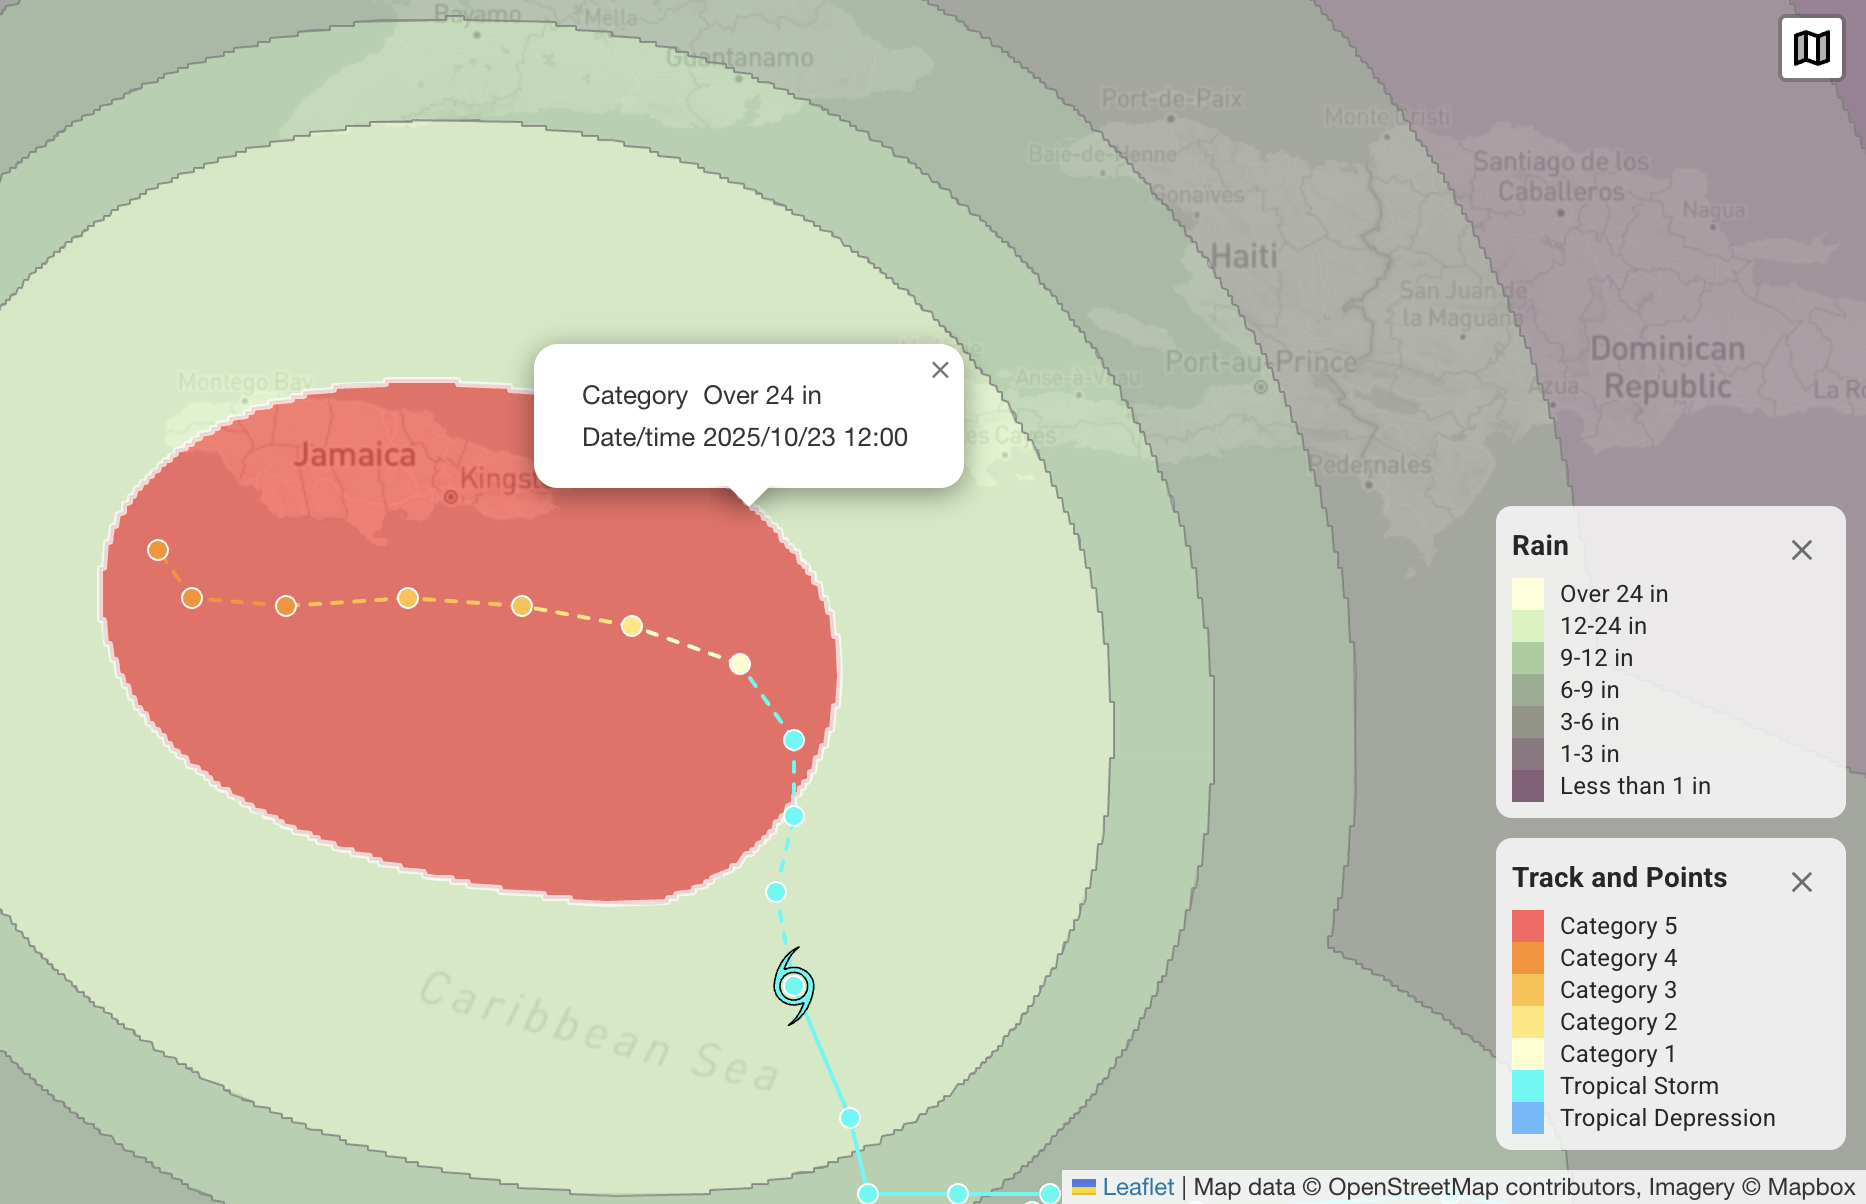Click the Over 24 in rain swatch
Image resolution: width=1866 pixels, height=1204 pixels.
tap(1528, 594)
